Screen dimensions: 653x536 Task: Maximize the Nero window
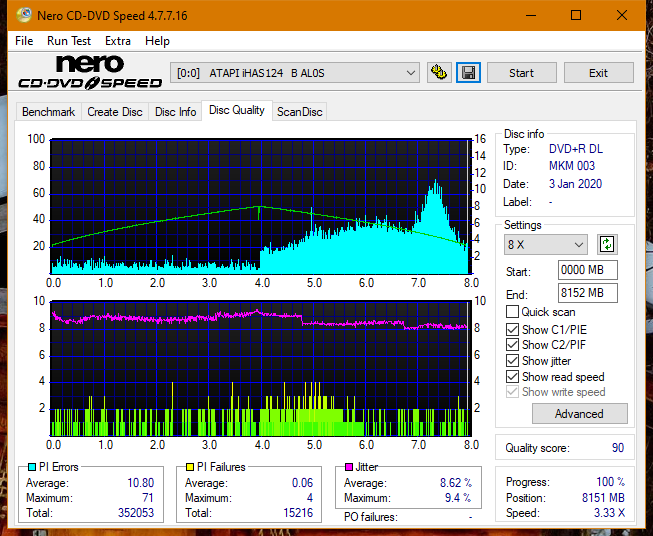point(576,15)
